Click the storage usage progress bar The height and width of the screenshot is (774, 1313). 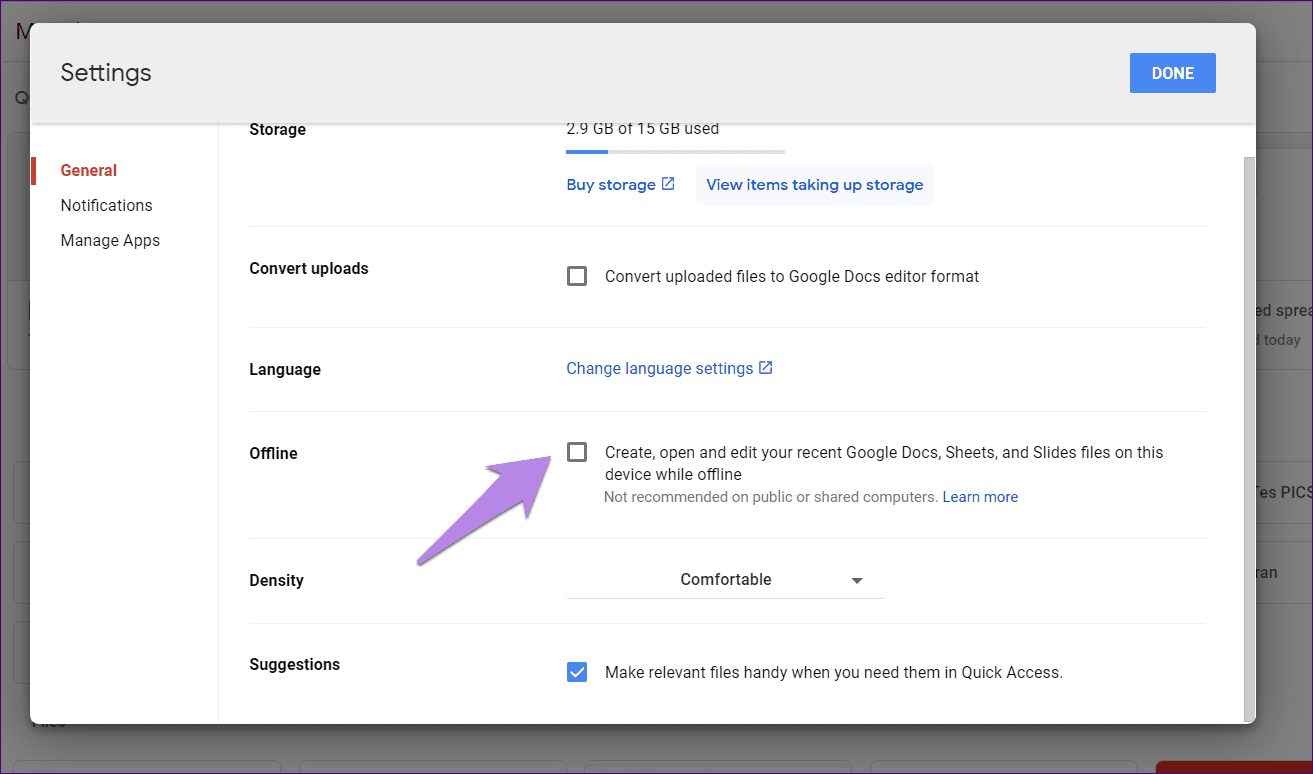point(675,151)
